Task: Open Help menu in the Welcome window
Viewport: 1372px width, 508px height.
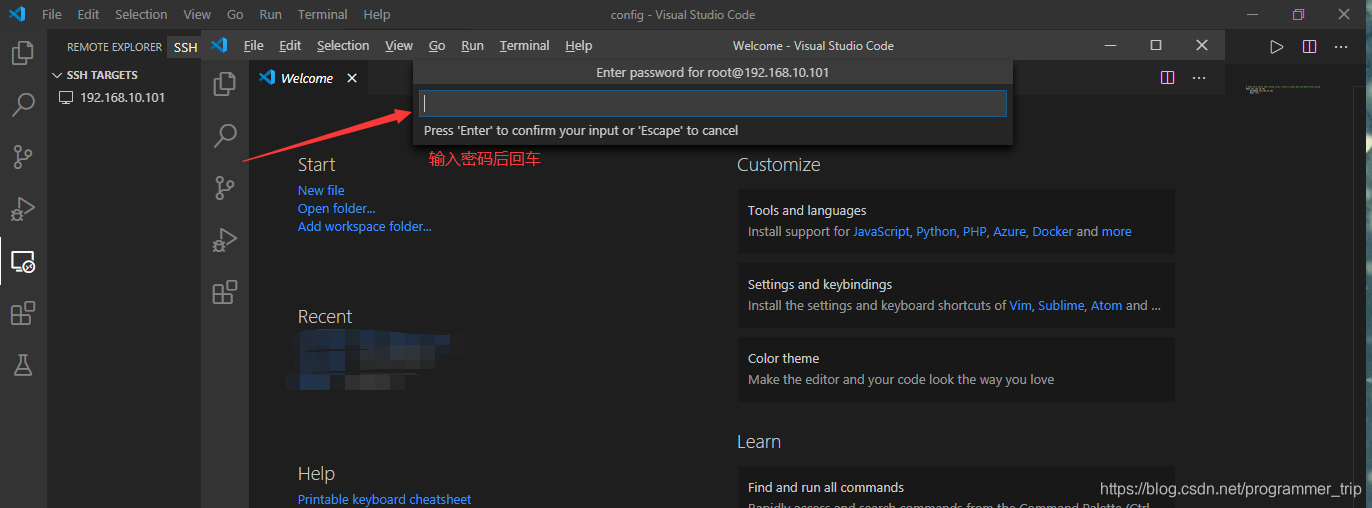Action: 578,46
